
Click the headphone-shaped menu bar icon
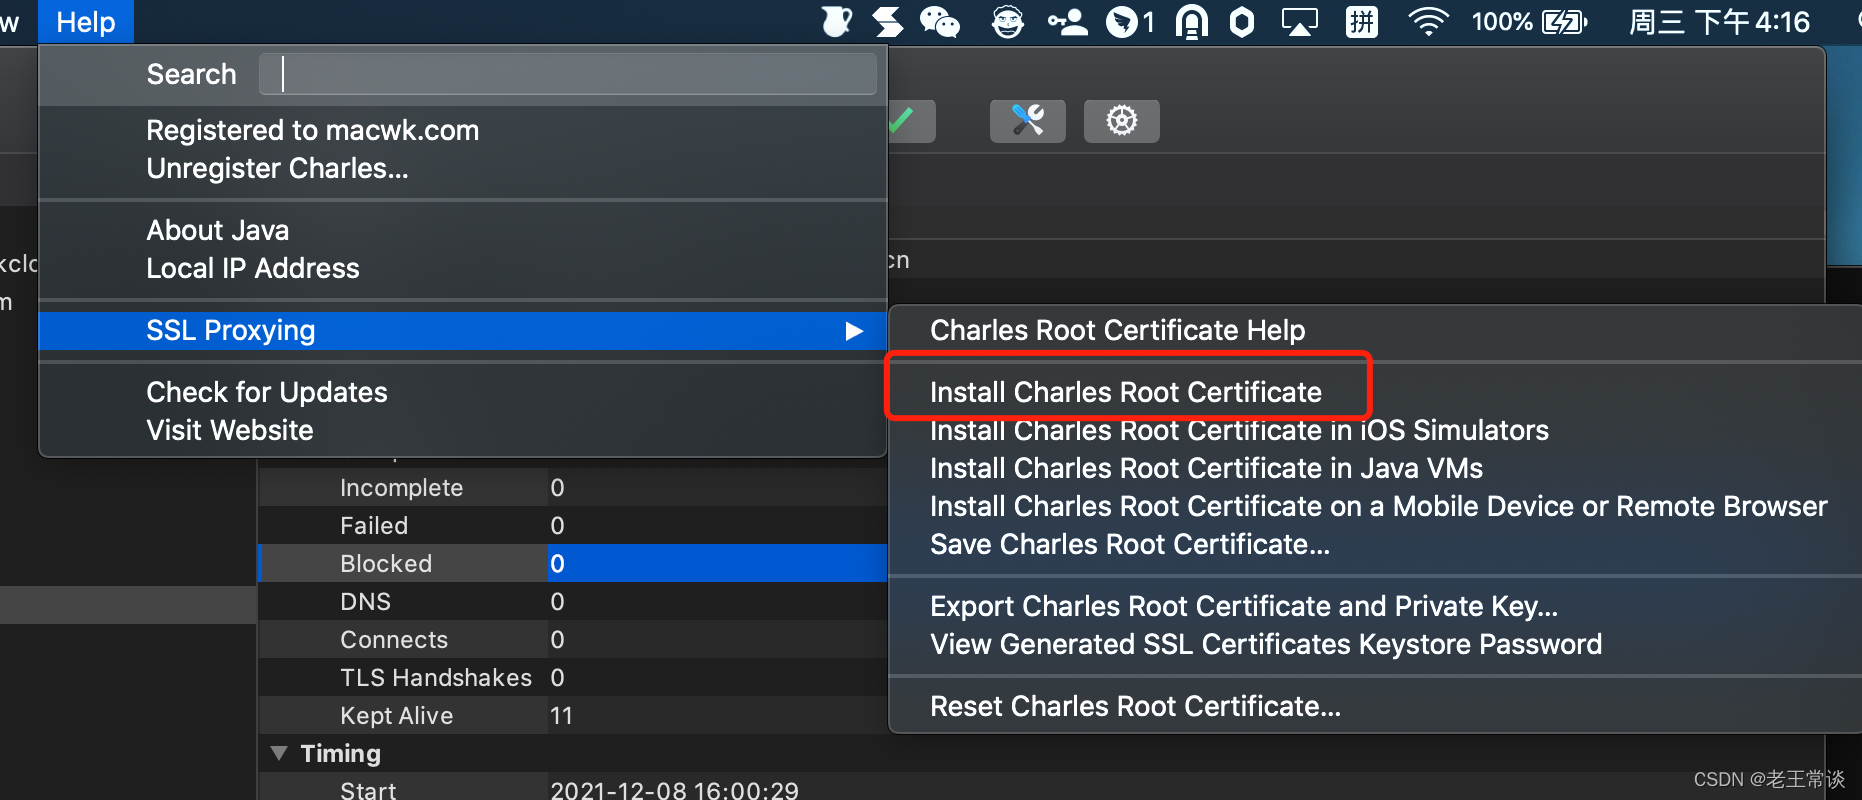point(1191,22)
